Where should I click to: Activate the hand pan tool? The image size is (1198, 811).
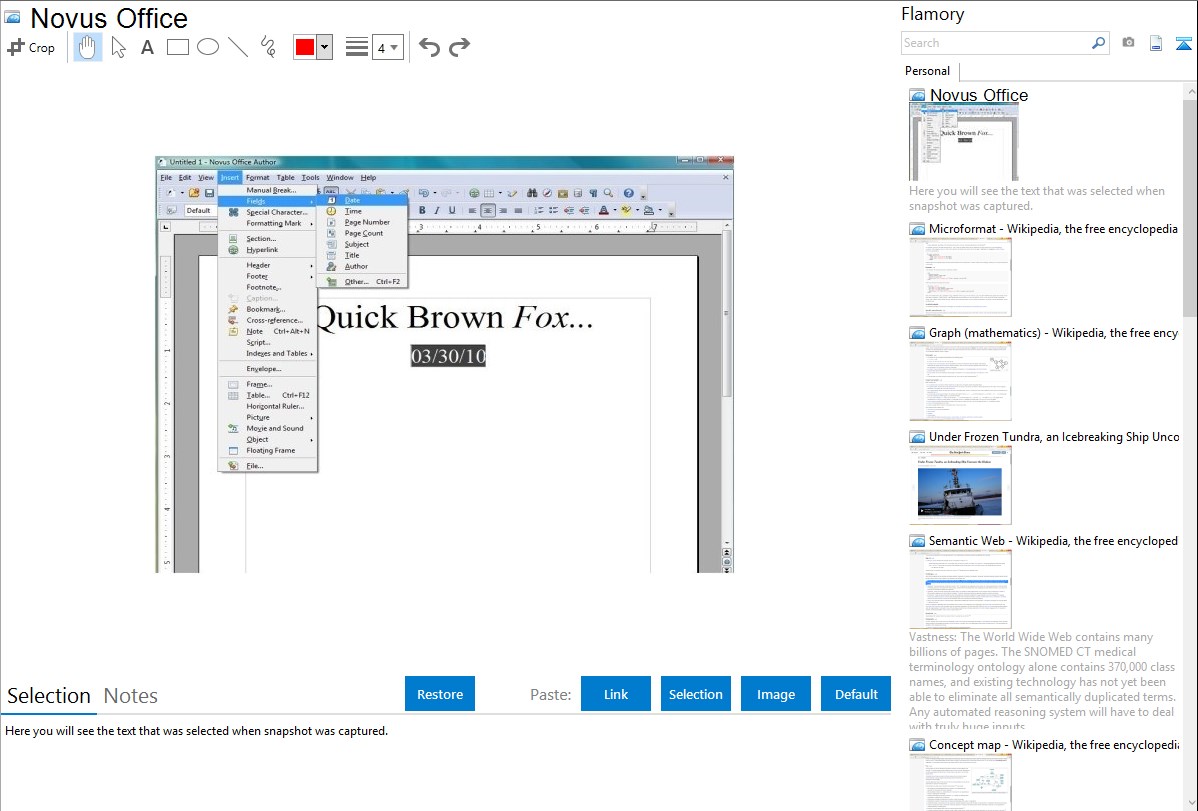(x=88, y=47)
